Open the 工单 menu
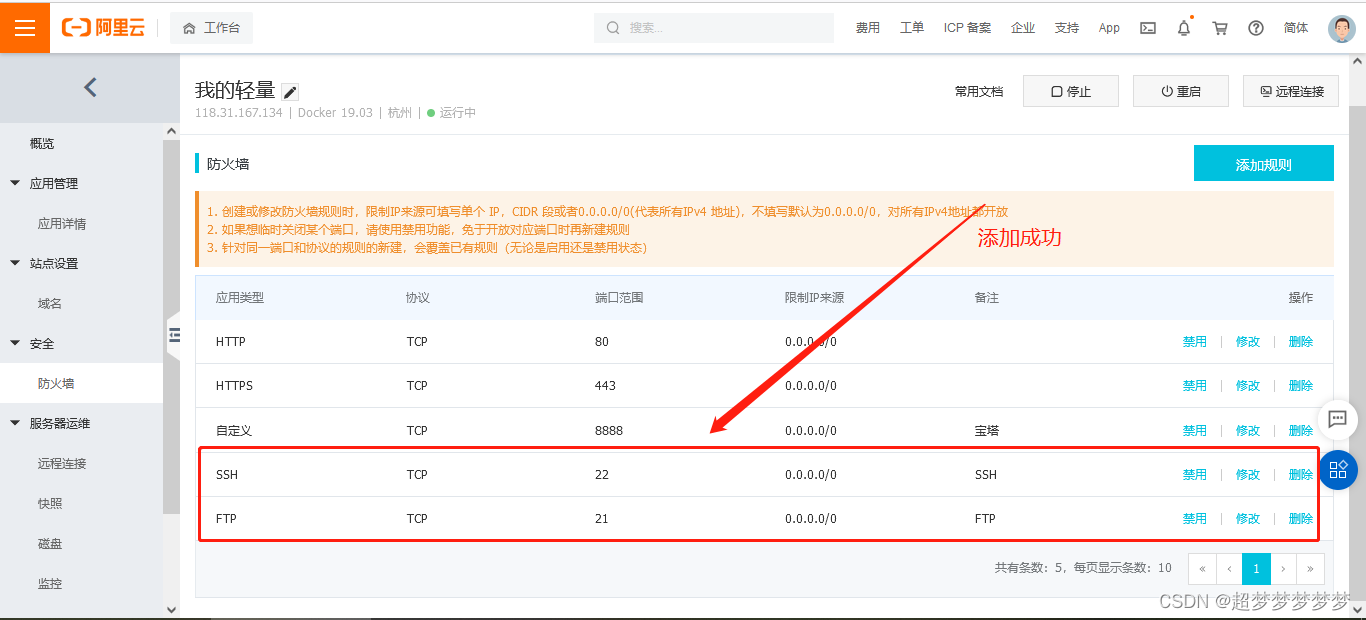 pos(912,28)
